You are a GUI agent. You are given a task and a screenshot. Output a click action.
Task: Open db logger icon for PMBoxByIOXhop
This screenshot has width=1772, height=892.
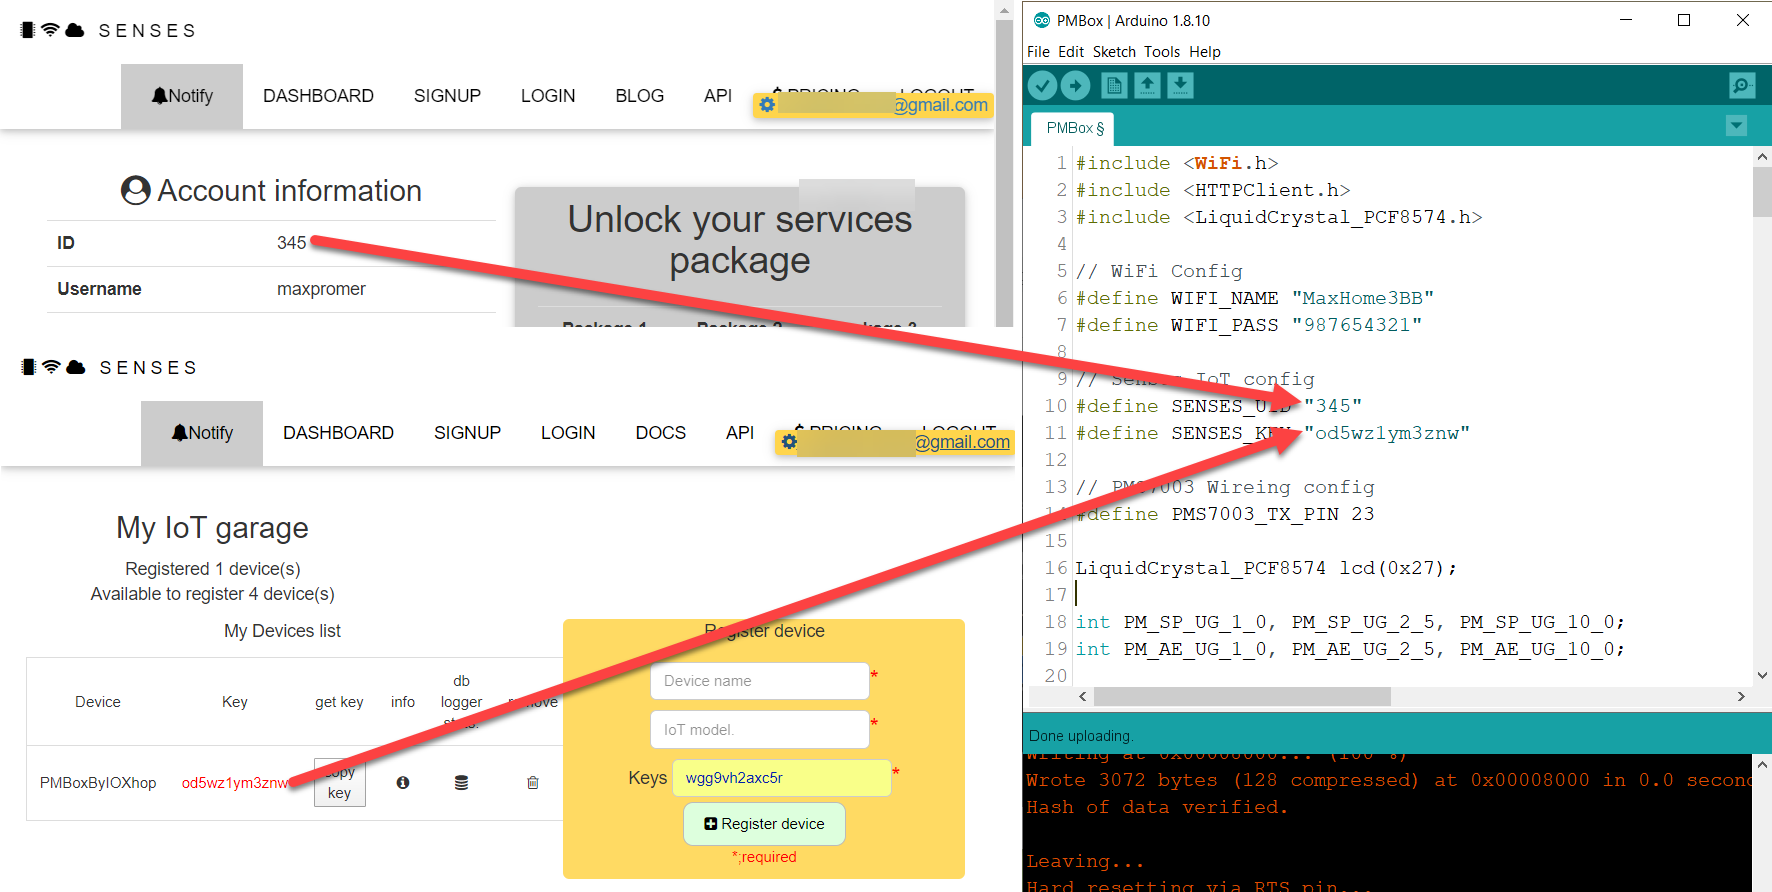pos(461,783)
